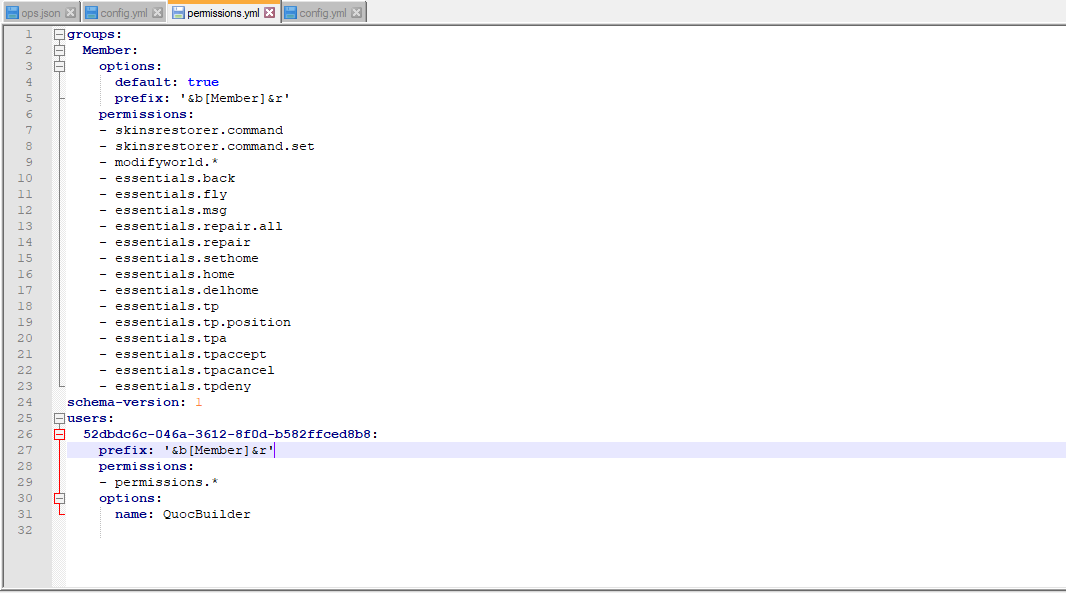Collapse the Member fold marker
Image resolution: width=1066 pixels, height=593 pixels.
(59, 50)
